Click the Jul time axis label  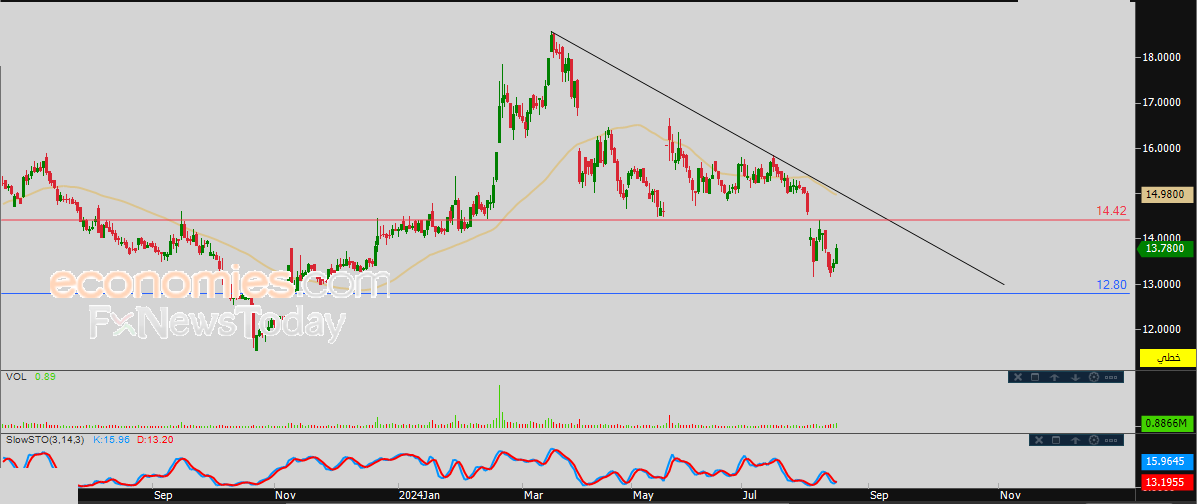pyautogui.click(x=750, y=496)
